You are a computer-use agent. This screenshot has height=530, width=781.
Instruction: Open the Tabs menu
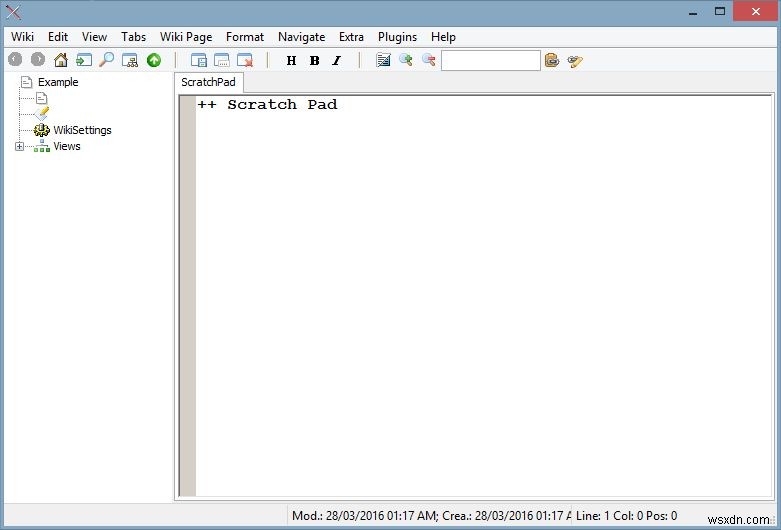coord(133,37)
